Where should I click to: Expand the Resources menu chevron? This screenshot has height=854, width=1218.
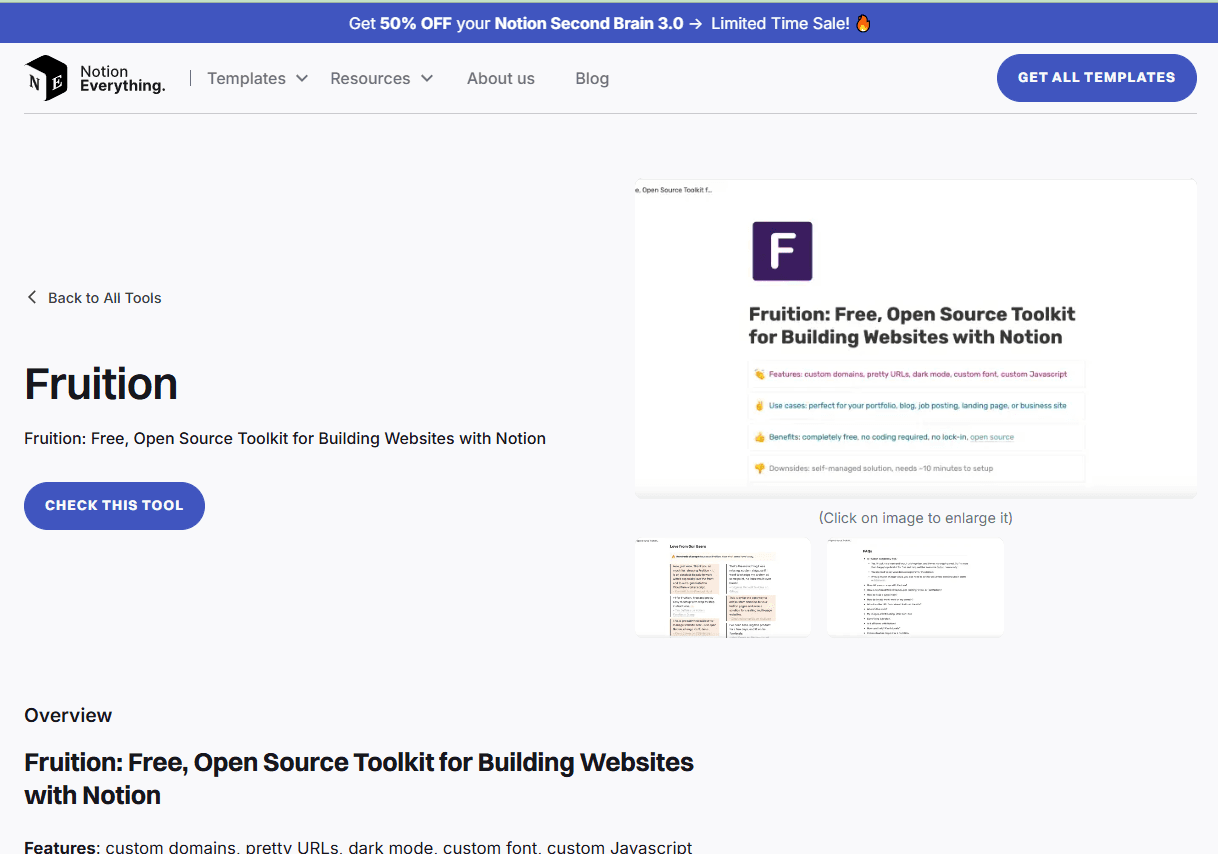coord(427,78)
